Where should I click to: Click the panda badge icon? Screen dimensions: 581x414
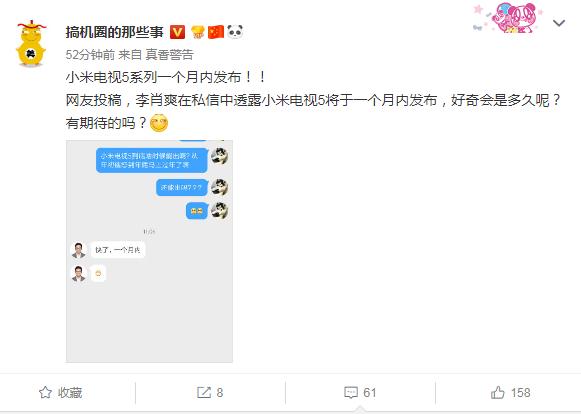[235, 32]
